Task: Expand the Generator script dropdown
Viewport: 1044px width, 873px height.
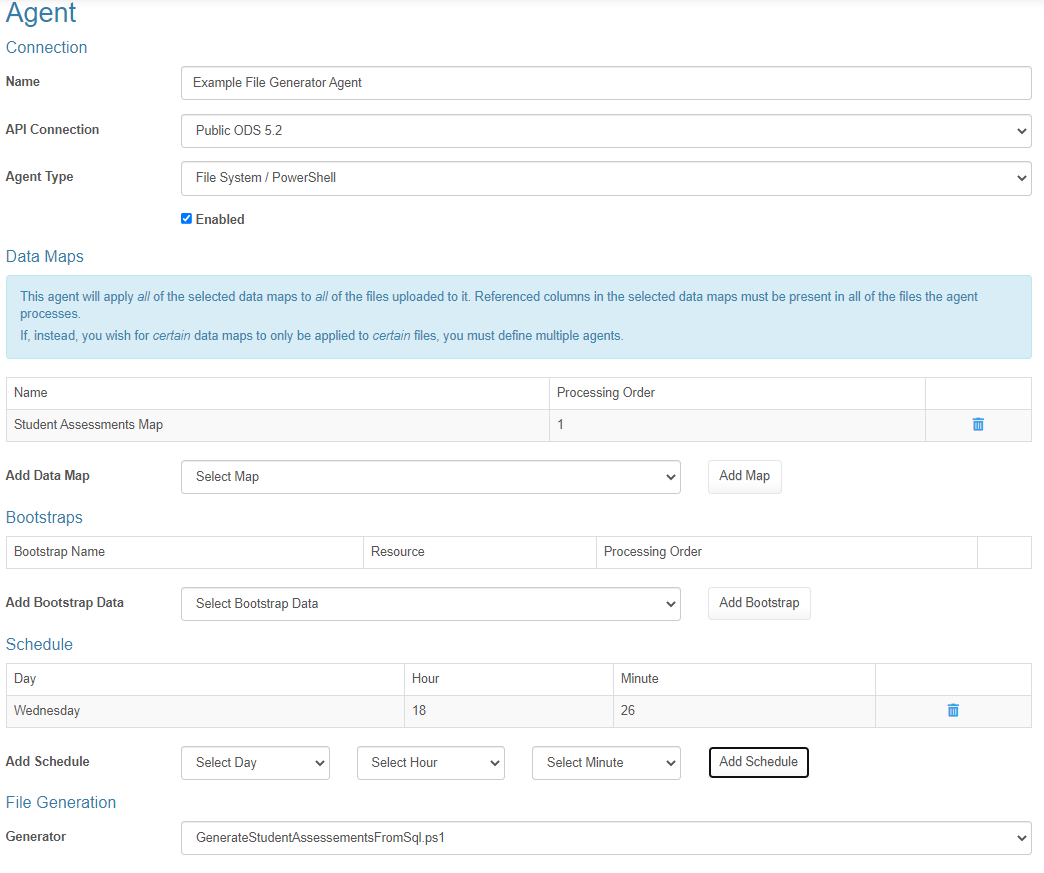Action: point(606,838)
